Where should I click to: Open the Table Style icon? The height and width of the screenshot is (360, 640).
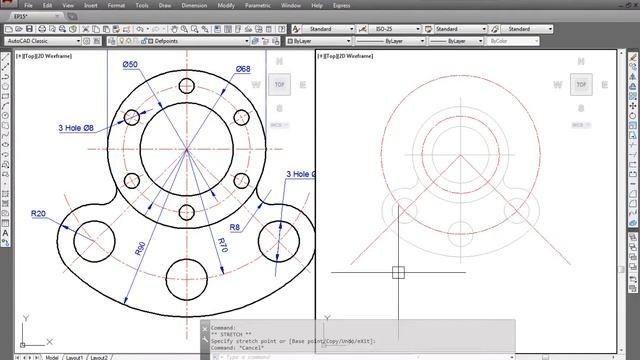click(x=428, y=29)
